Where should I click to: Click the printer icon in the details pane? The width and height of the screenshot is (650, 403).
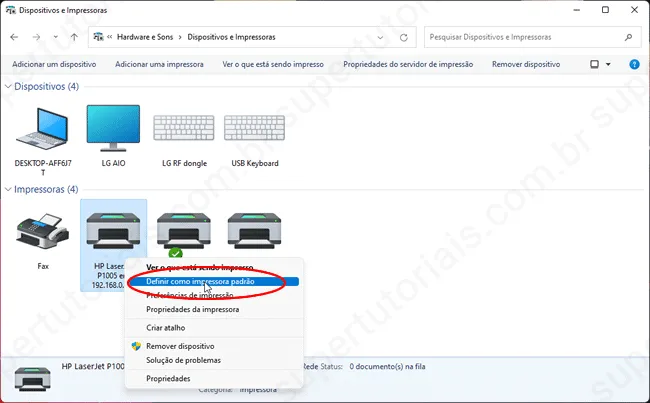pyautogui.click(x=32, y=379)
